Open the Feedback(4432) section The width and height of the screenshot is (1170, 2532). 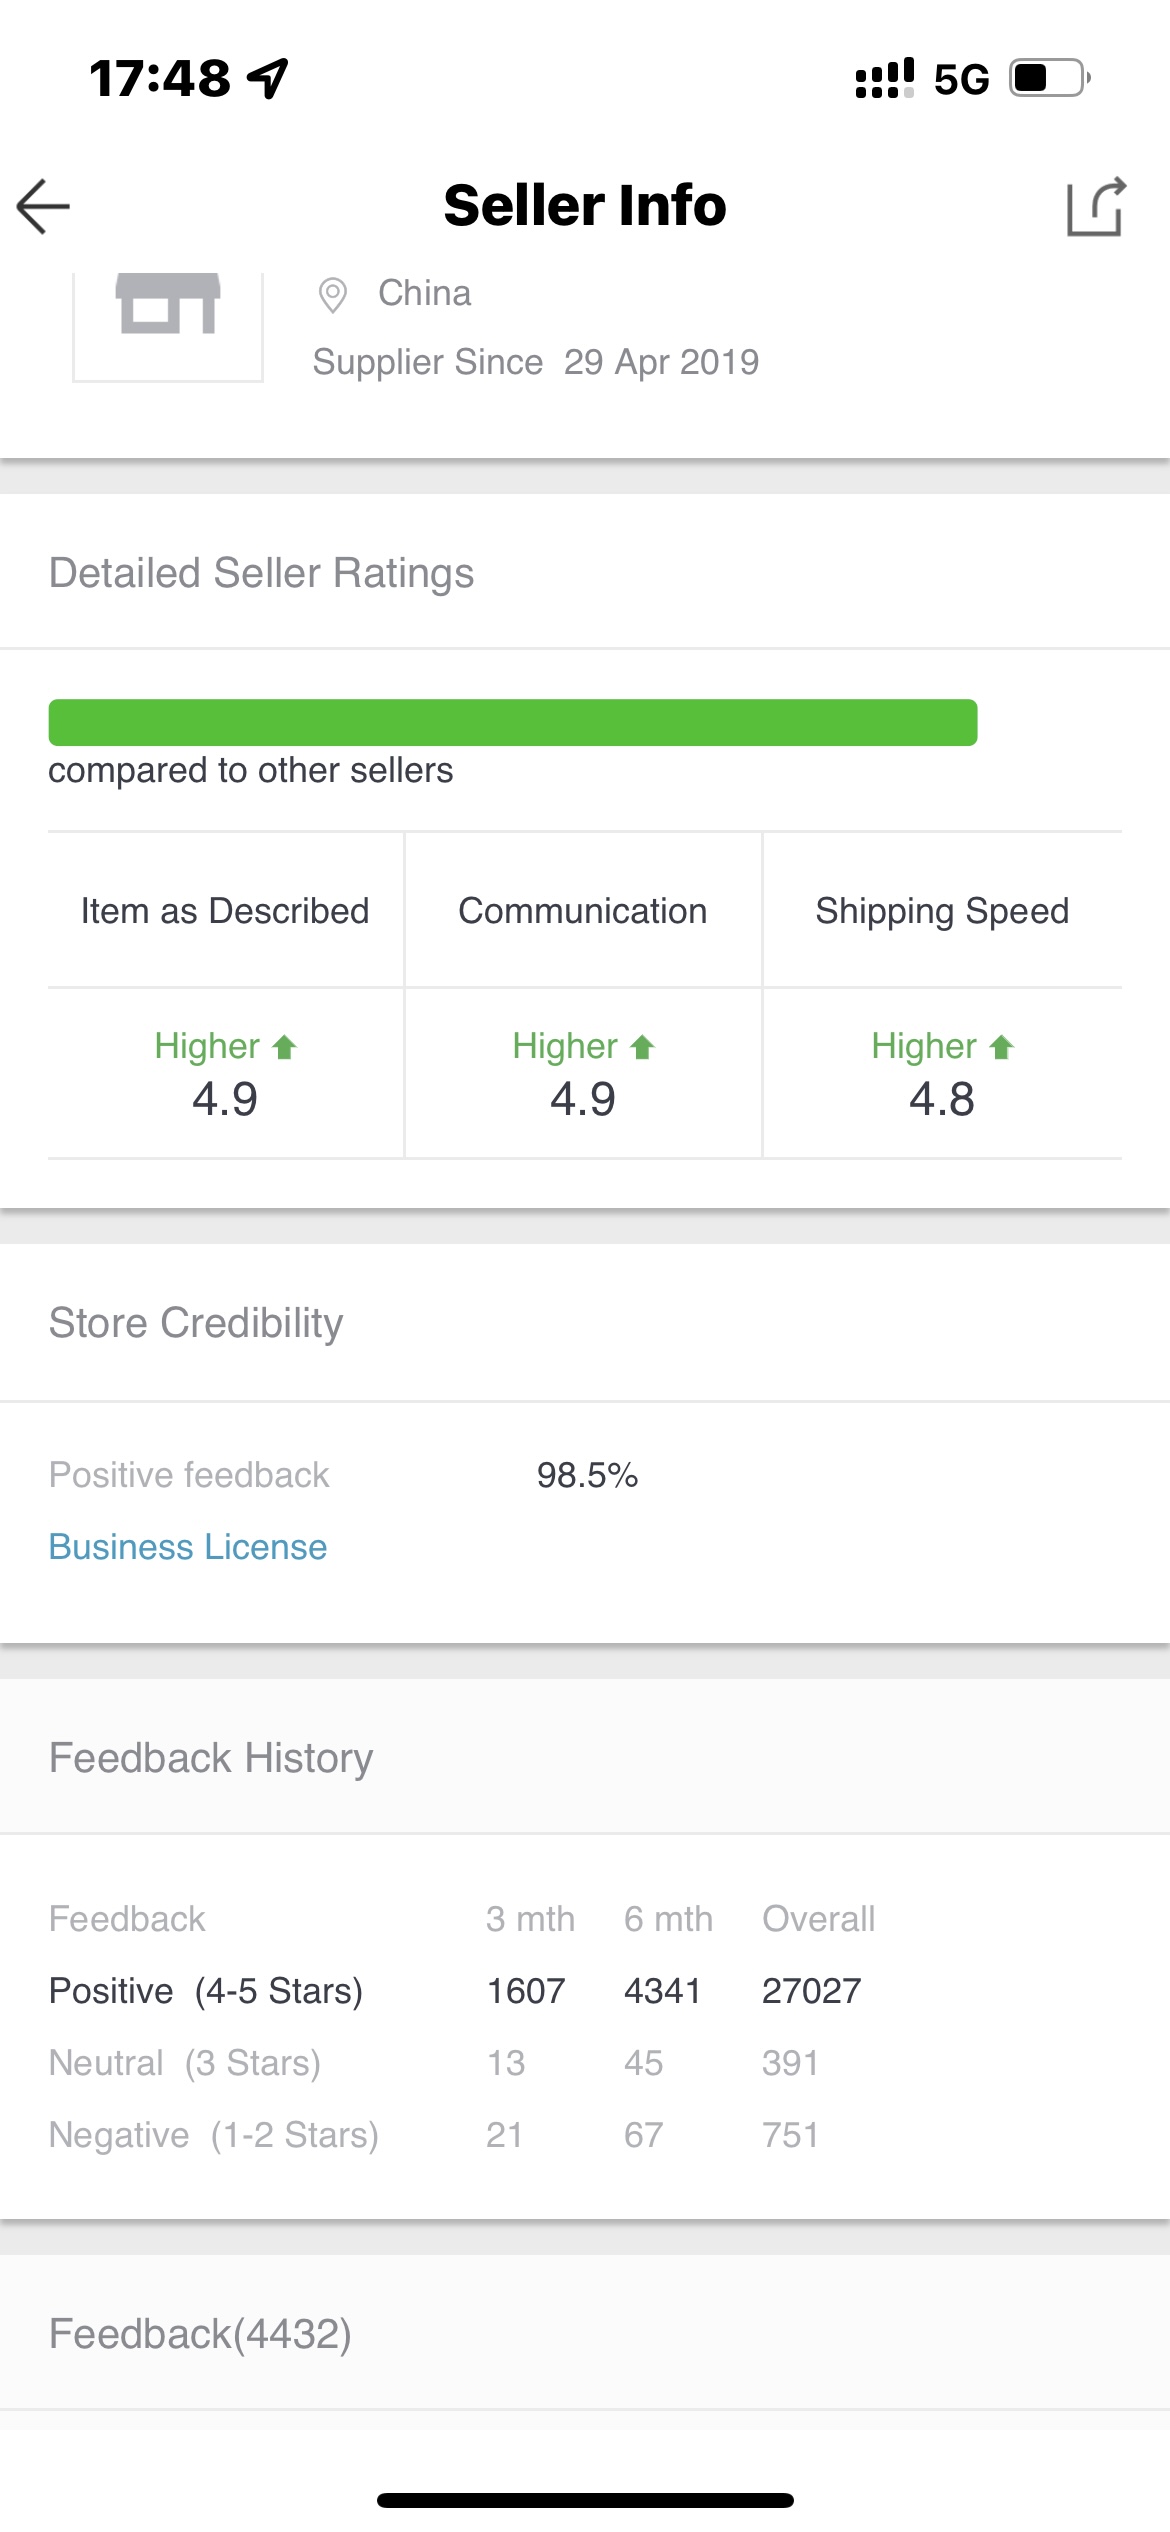(200, 2334)
